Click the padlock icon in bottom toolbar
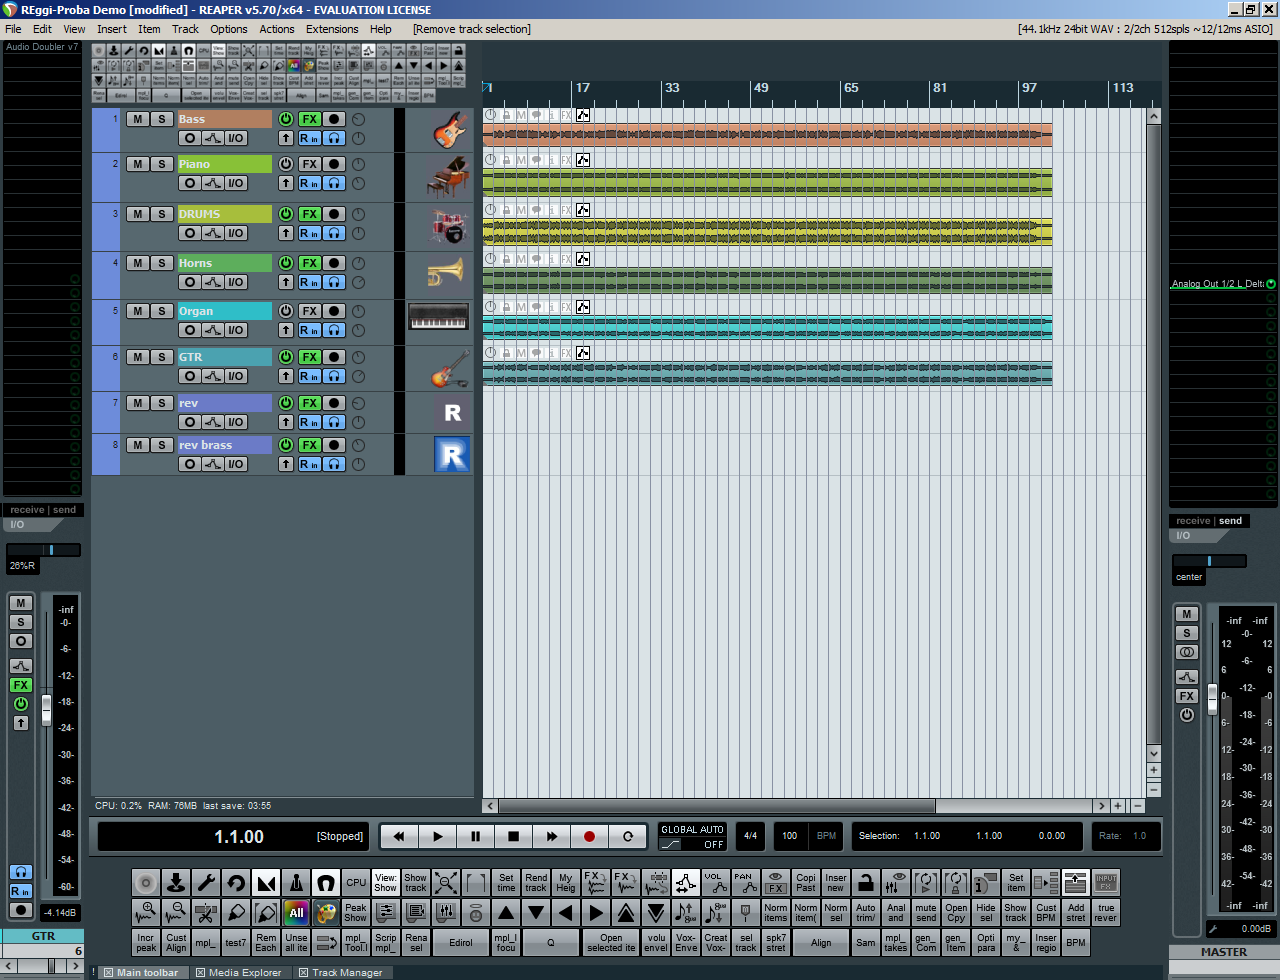The image size is (1280, 980). tap(866, 883)
